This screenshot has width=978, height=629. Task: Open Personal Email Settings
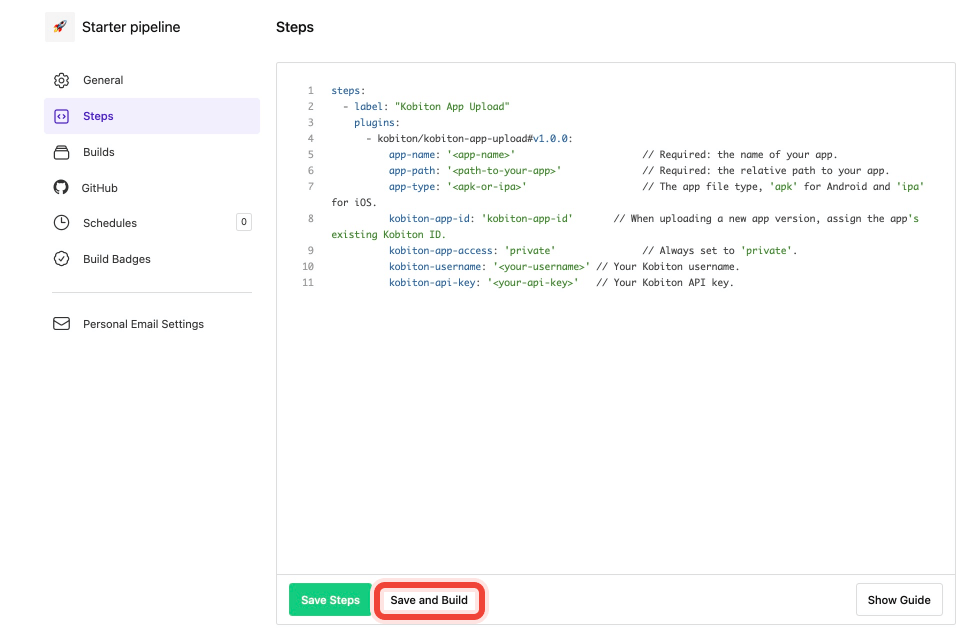pos(152,324)
